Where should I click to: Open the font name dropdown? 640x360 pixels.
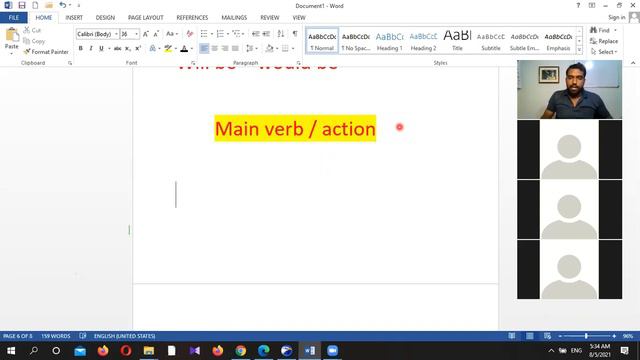click(x=116, y=34)
